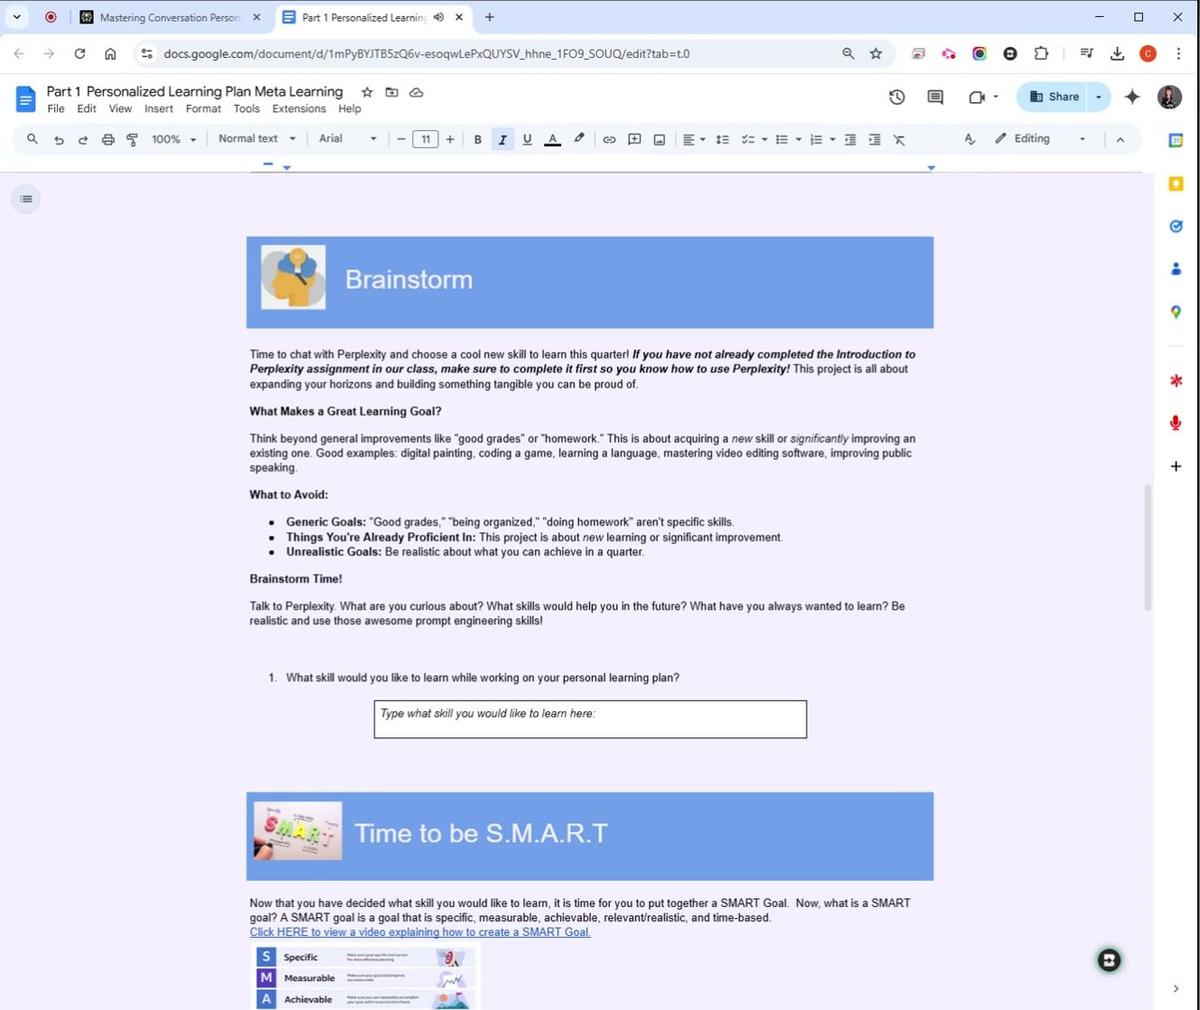The width and height of the screenshot is (1200, 1010).
Task: Click the skill answer text box
Action: 590,719
